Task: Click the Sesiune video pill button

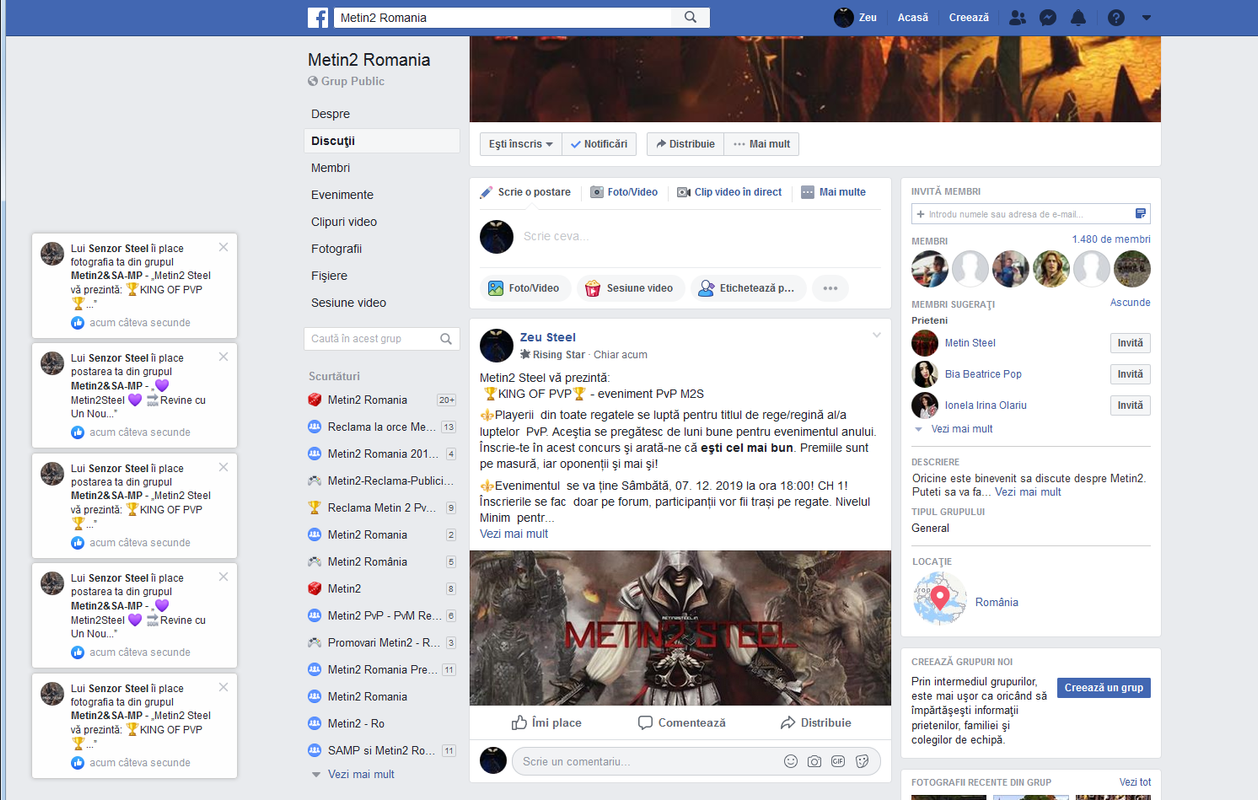Action: (x=630, y=288)
